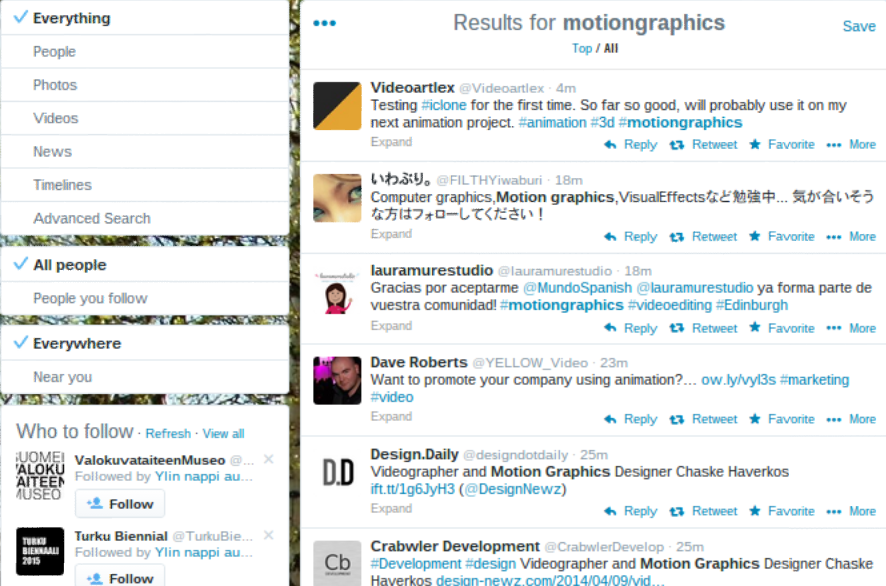The height and width of the screenshot is (586, 886).
Task: Open the #Edinburgh hashtag
Action: [752, 305]
